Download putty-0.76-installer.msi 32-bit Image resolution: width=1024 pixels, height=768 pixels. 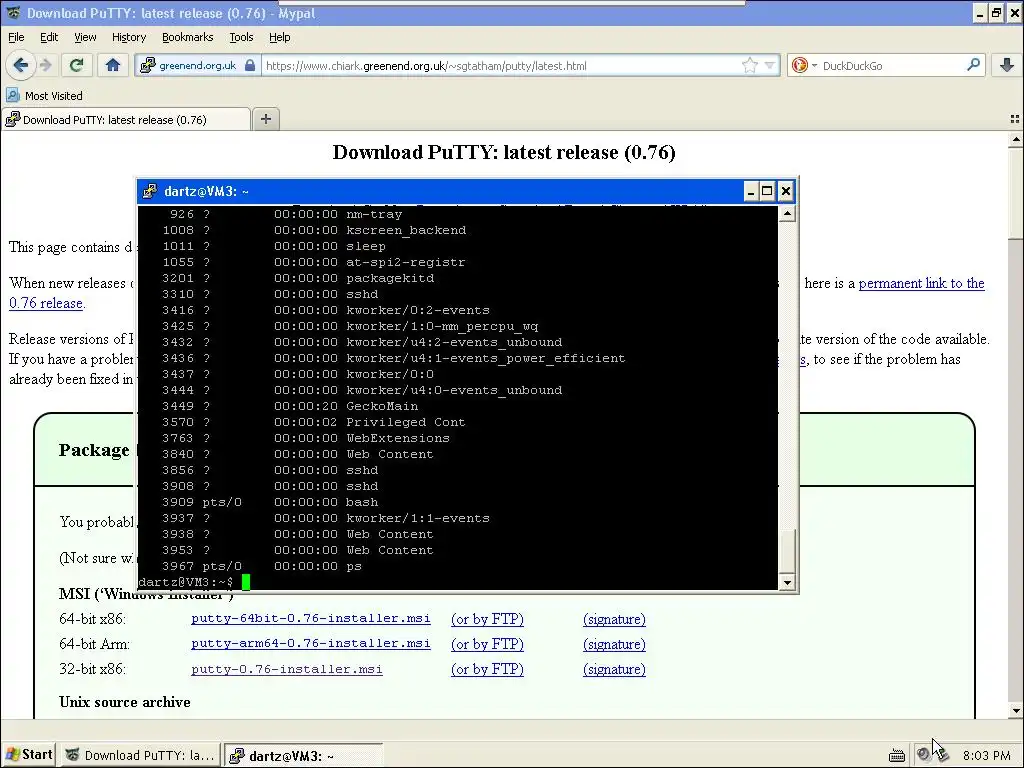287,669
